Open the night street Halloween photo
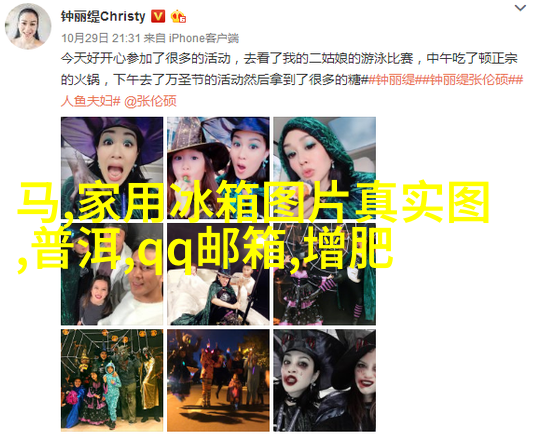This screenshot has height=439, width=536. coord(218,380)
